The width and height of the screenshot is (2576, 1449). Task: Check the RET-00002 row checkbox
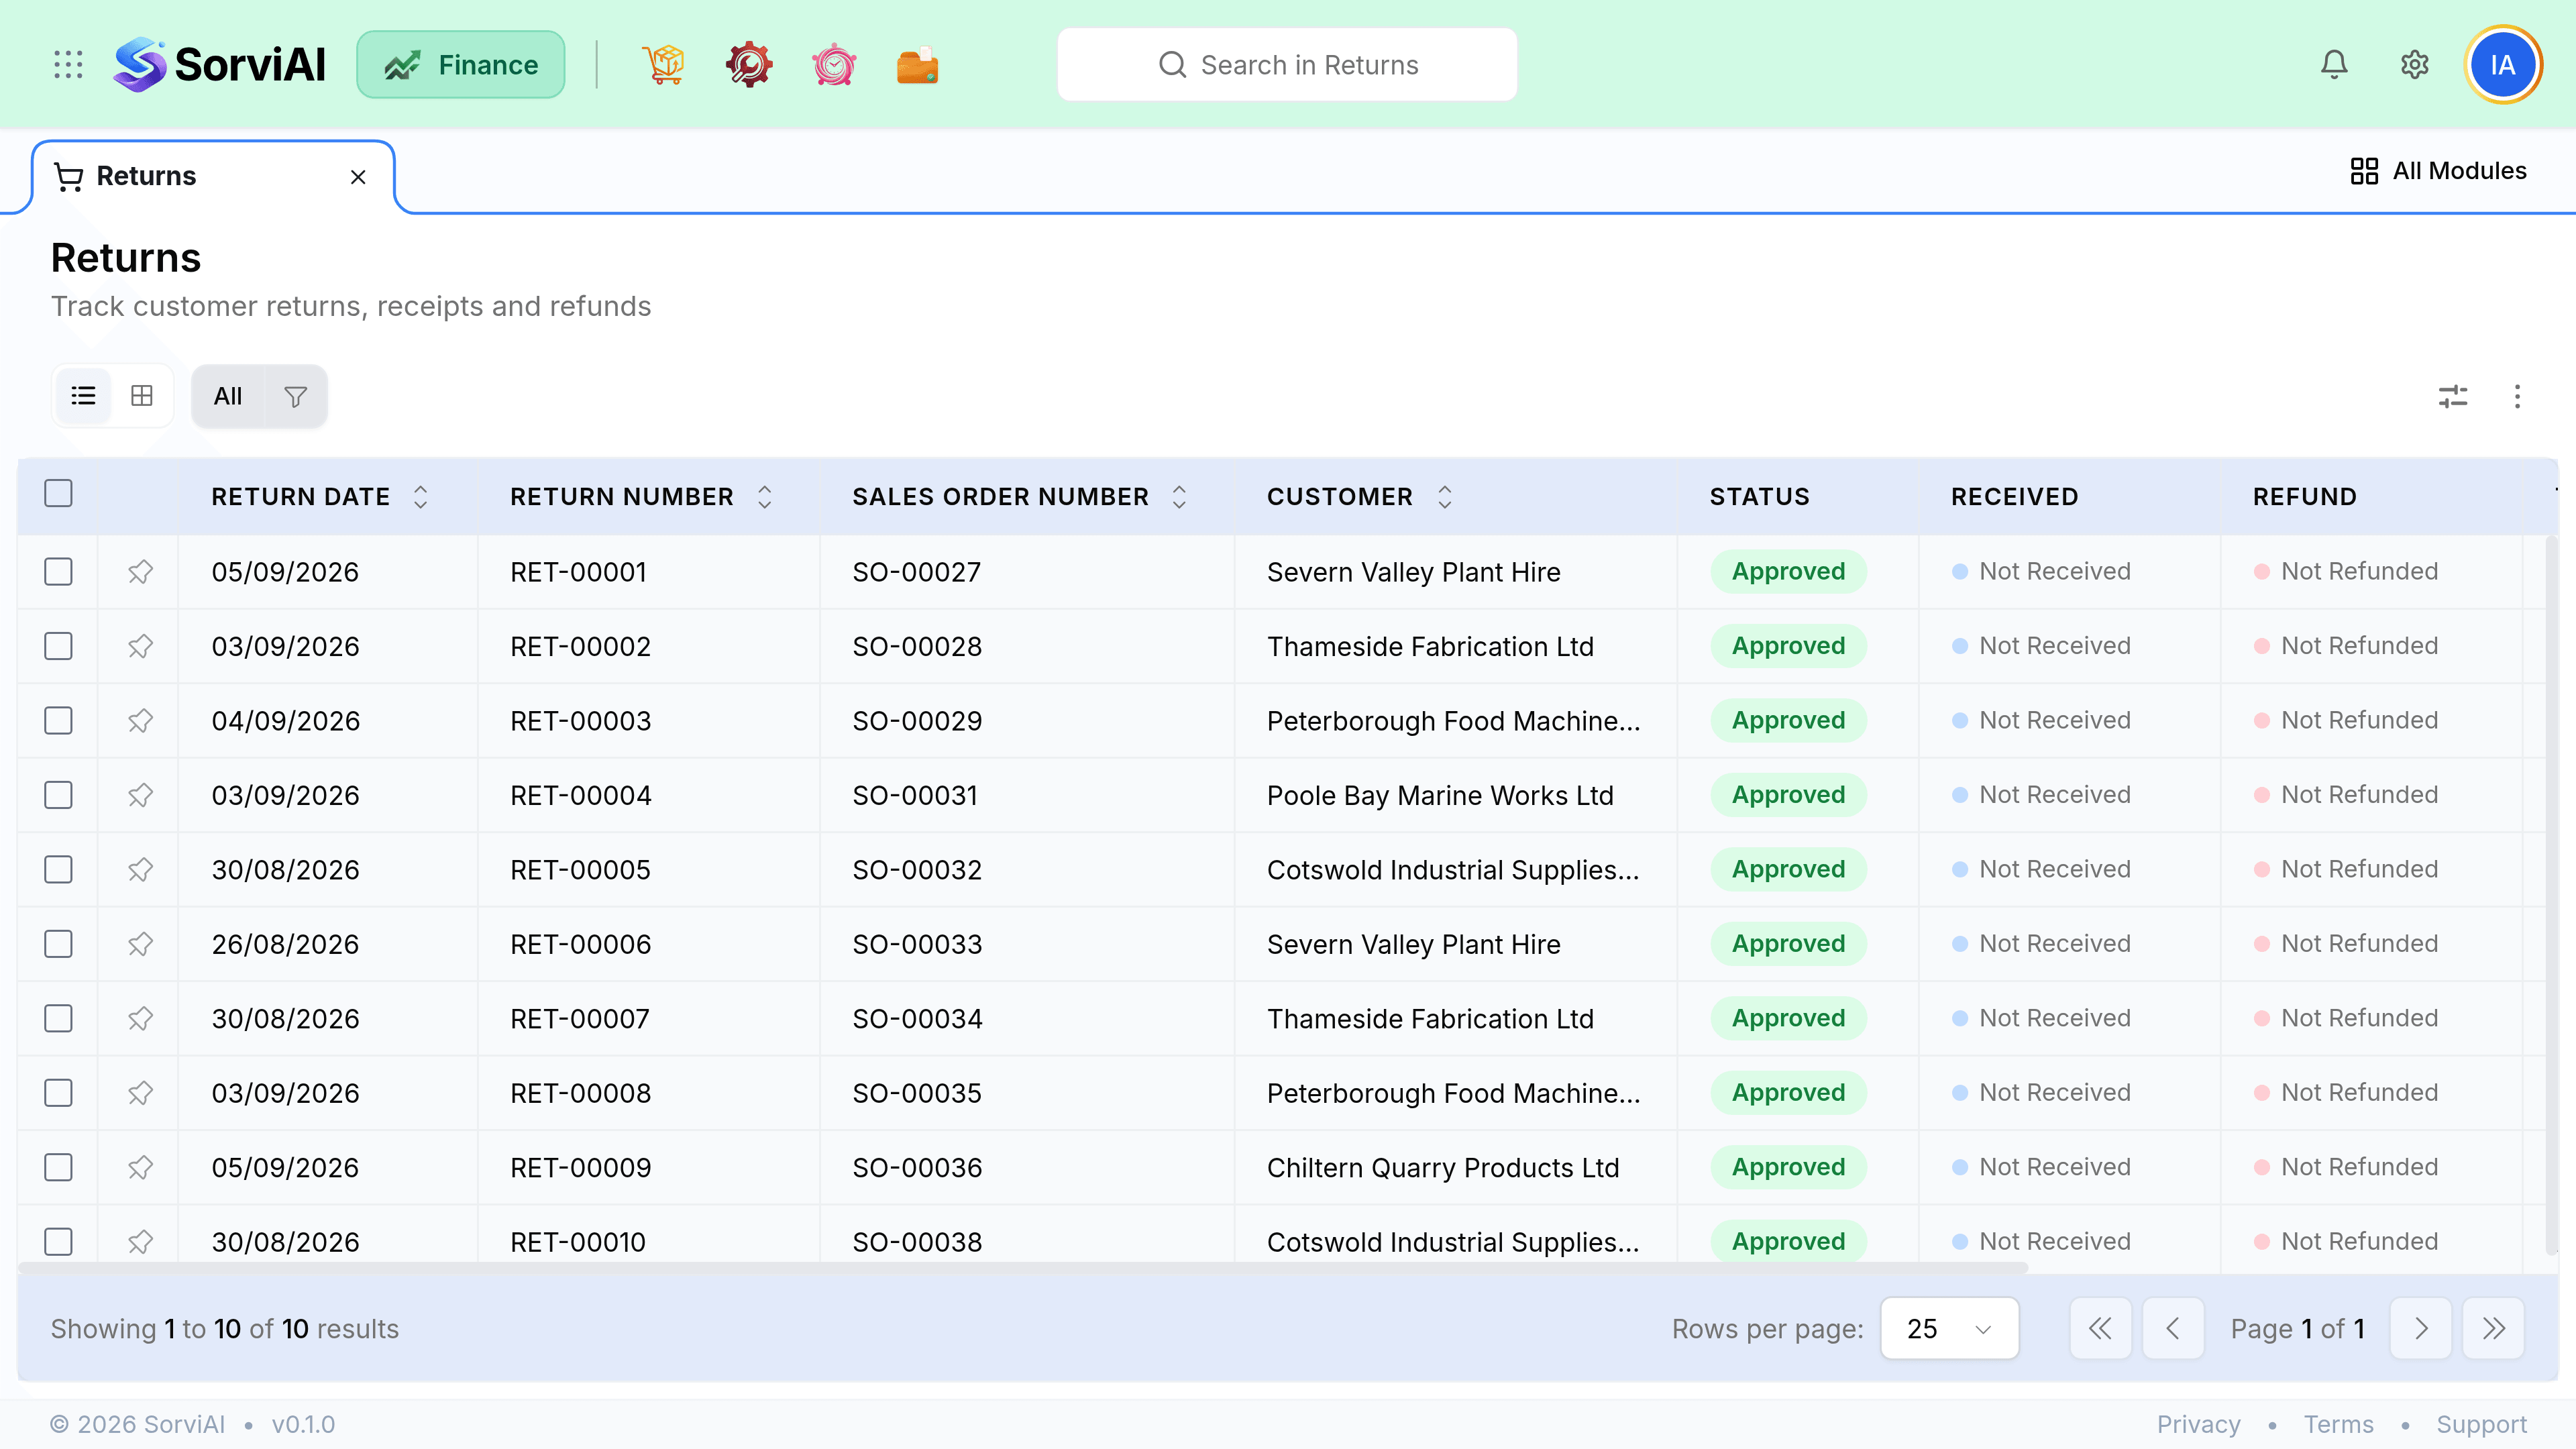59,647
